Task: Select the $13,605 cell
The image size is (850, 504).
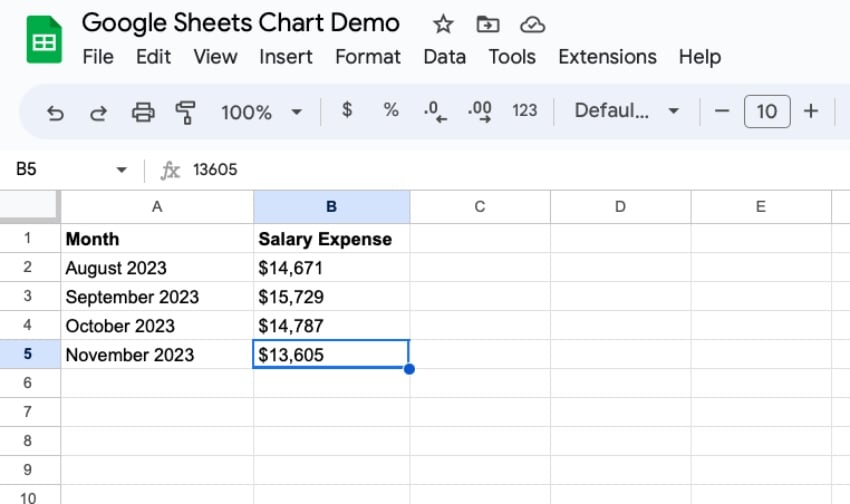Action: [331, 354]
